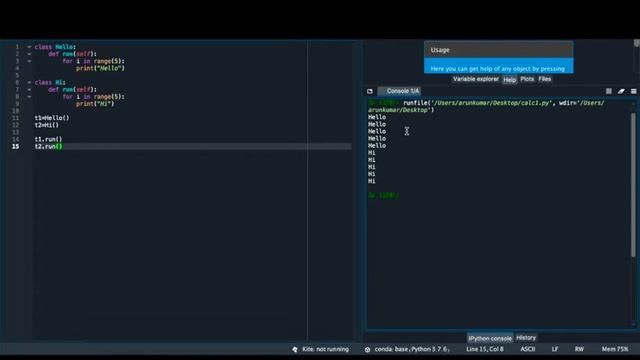640x360 pixels.
Task: Click print("Hello") in the editor
Action: click(x=100, y=68)
